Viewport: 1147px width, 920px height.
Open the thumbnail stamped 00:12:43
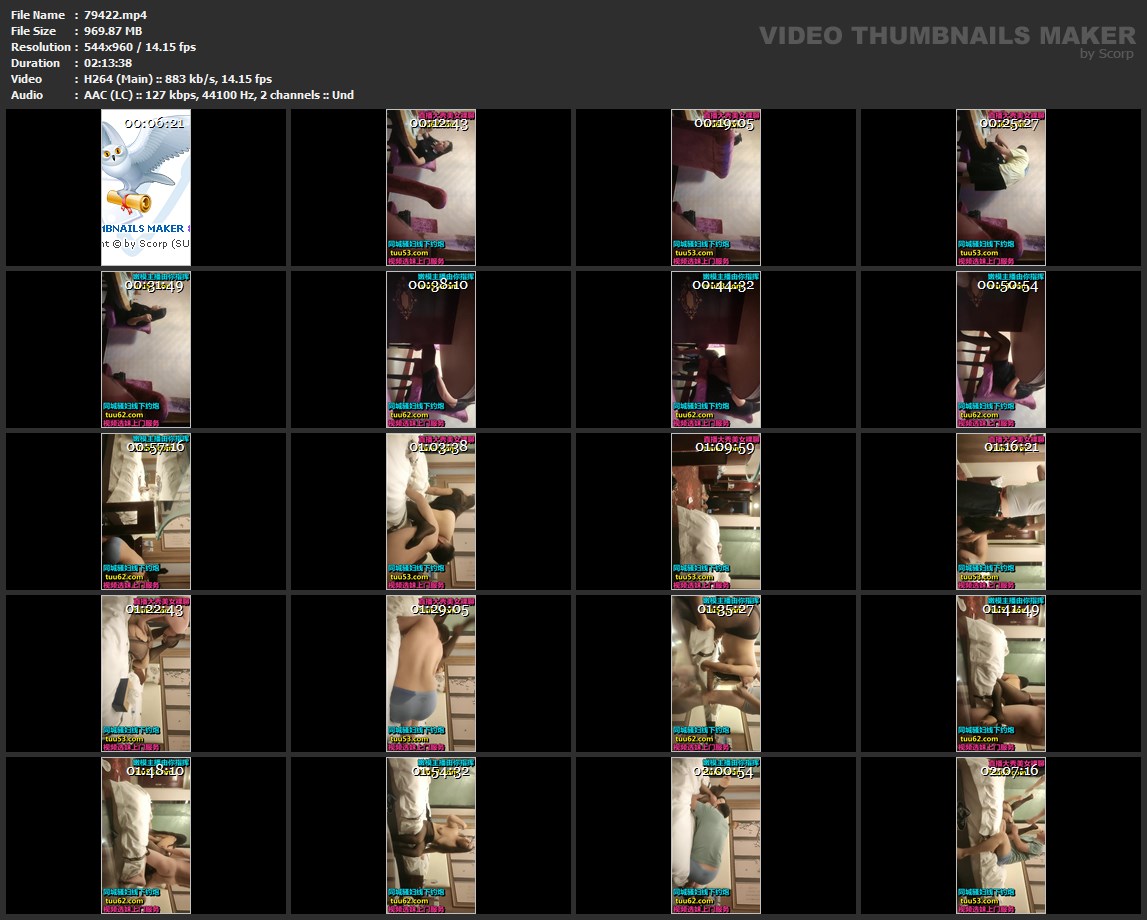(431, 188)
